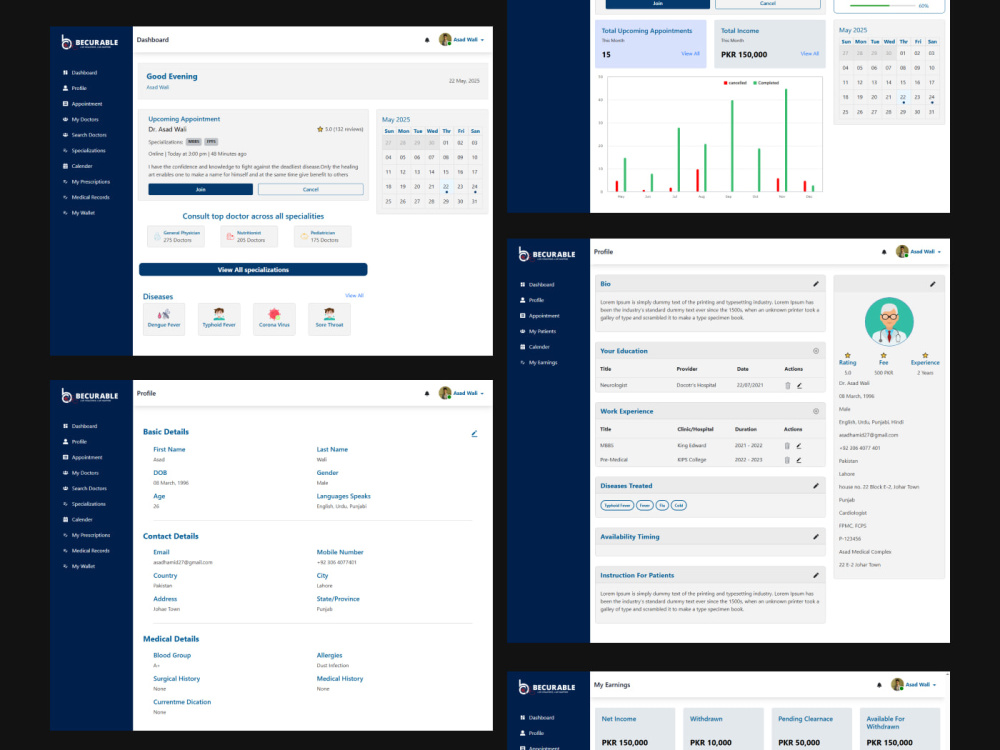Click the add icon beside Your Education
The width and height of the screenshot is (1000, 750).
[x=816, y=351]
